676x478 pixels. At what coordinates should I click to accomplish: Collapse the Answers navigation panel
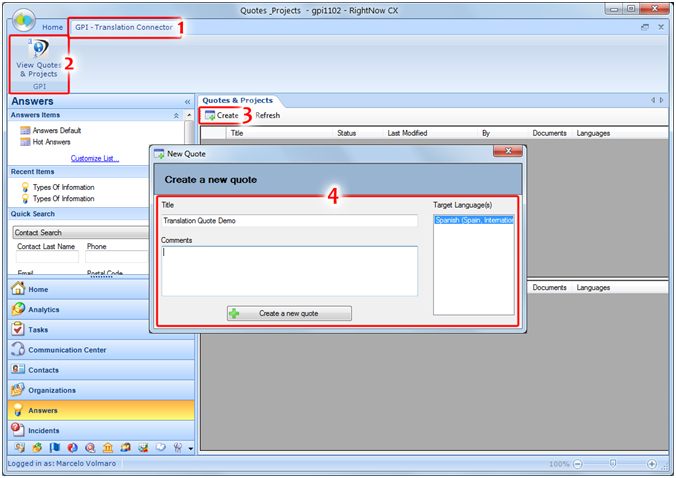tap(187, 102)
